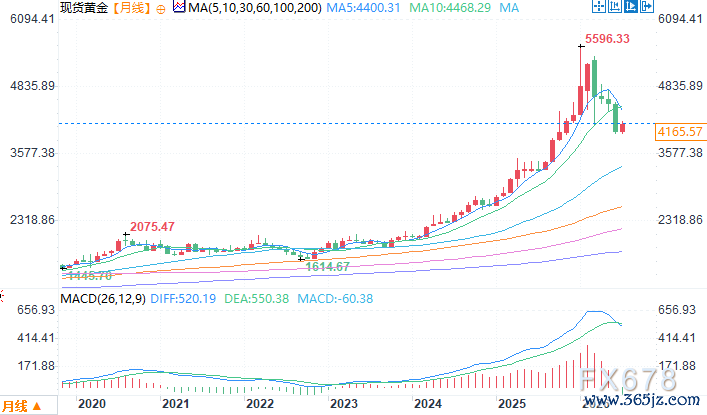Click the 2020 label on time axis
Screen dimensions: 707x415
pyautogui.click(x=92, y=403)
